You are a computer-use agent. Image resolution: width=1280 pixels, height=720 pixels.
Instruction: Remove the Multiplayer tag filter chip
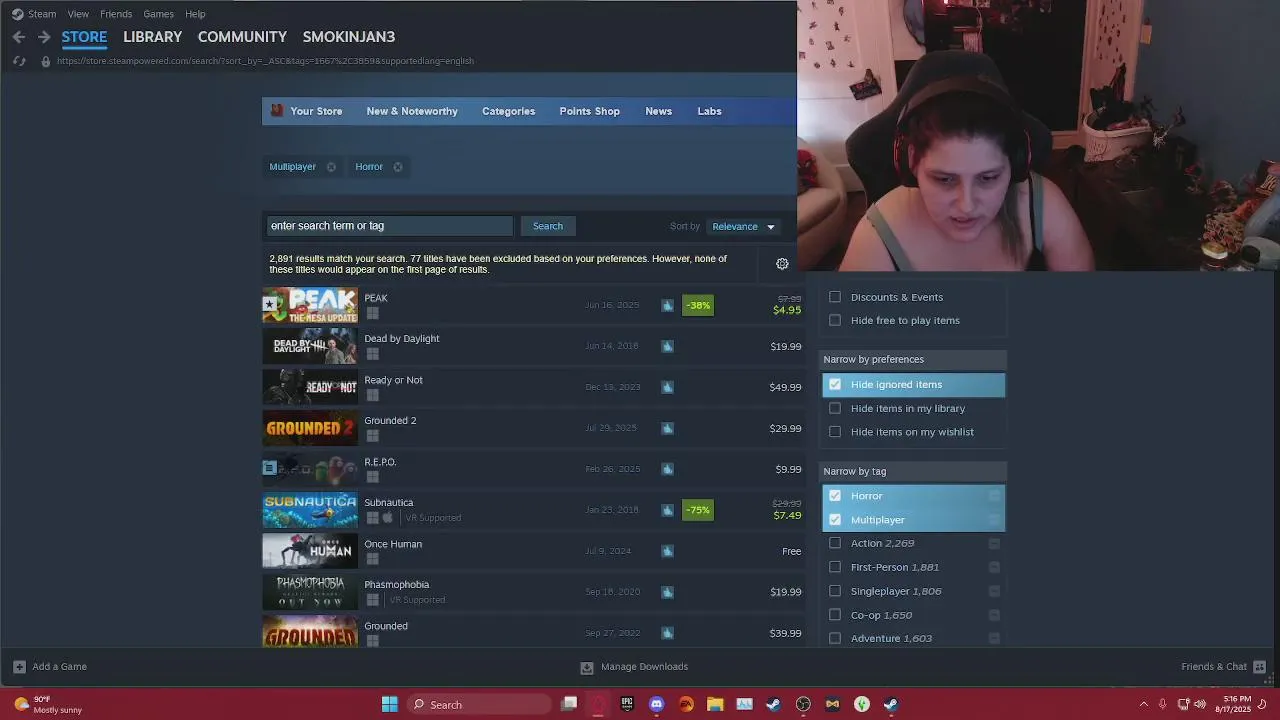(x=331, y=167)
